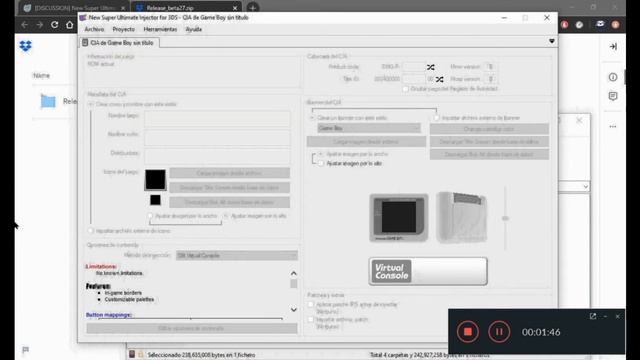Image resolution: width=640 pixels, height=360 pixels.
Task: Select 'Importar archivo externo de banner'
Action: coord(437,118)
